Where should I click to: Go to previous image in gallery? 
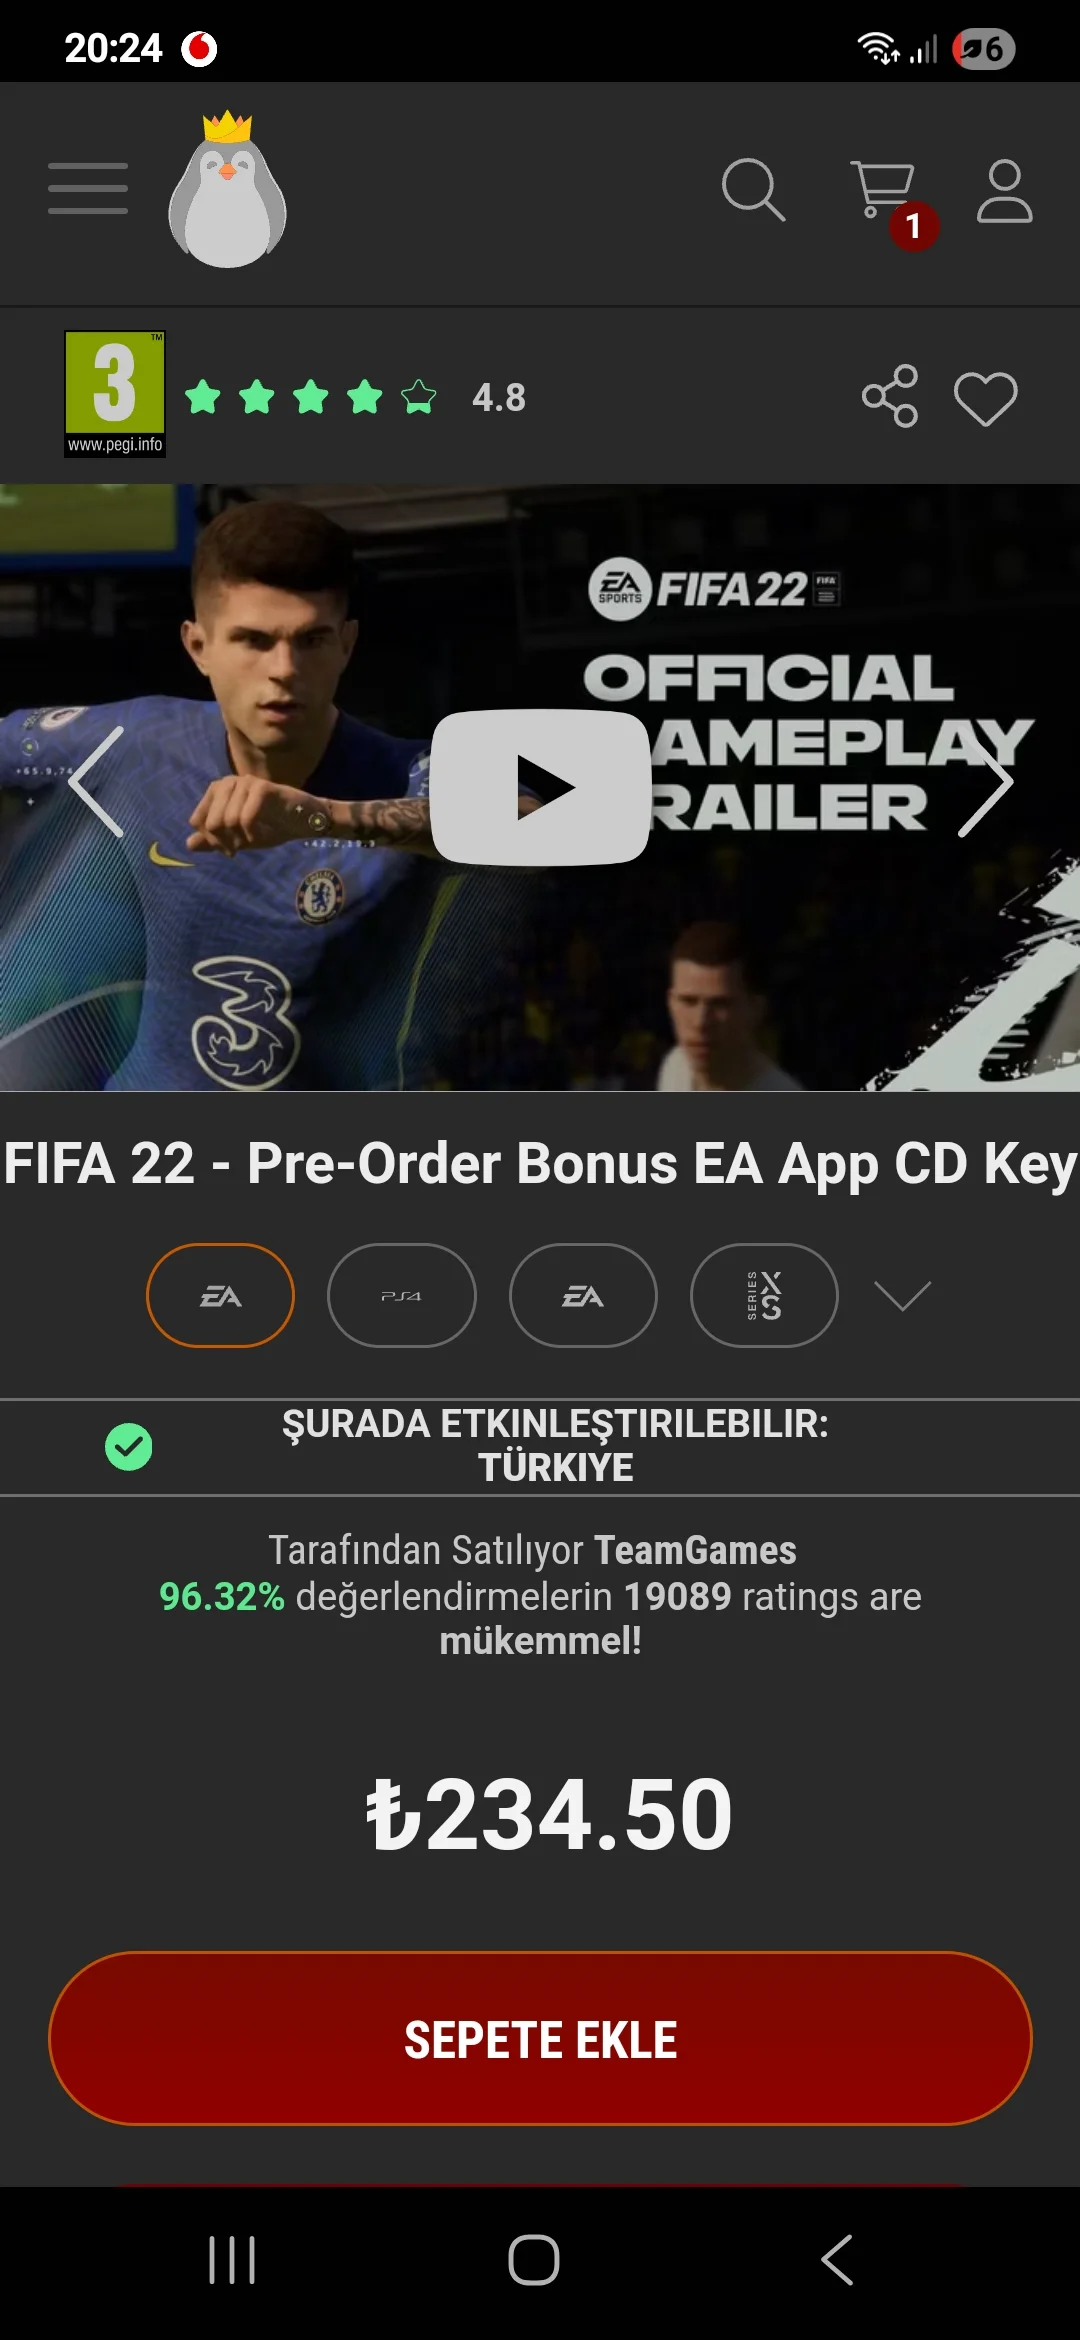tap(96, 782)
